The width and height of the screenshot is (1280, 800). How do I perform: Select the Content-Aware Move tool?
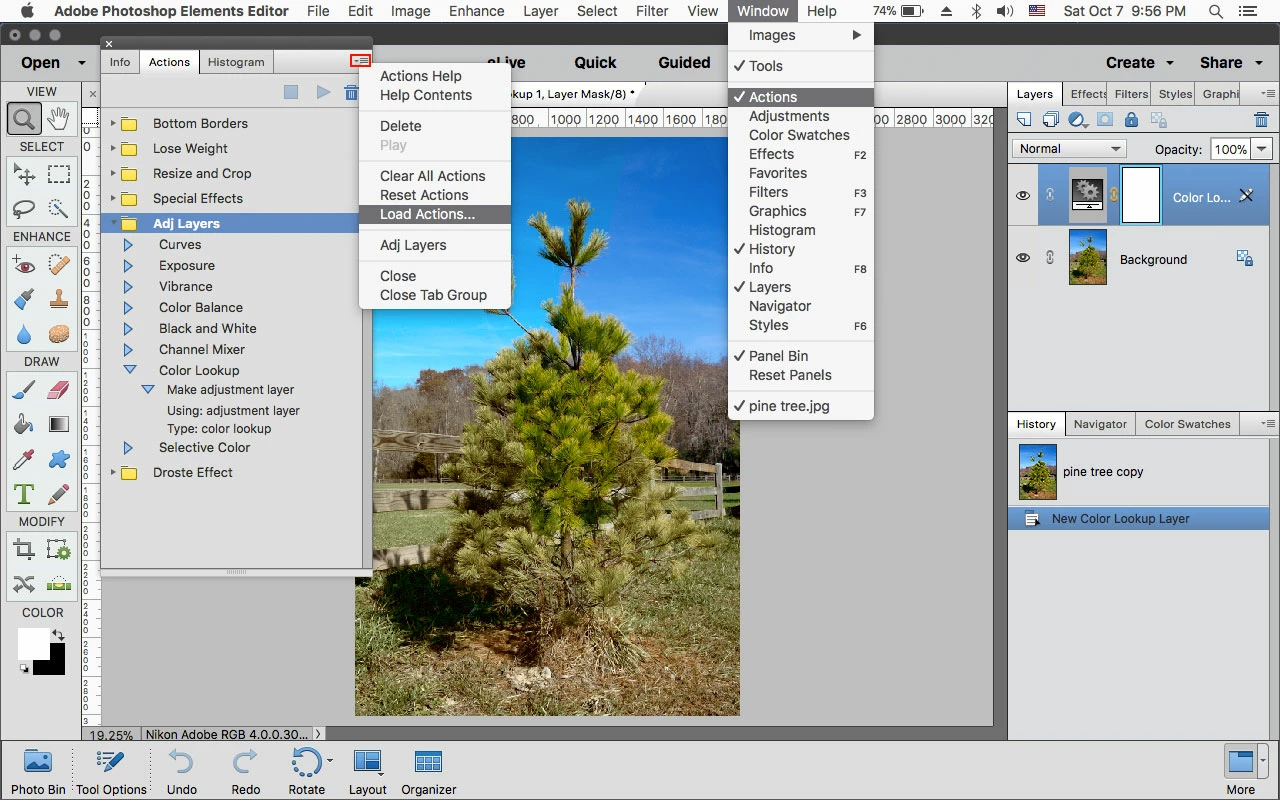point(24,584)
